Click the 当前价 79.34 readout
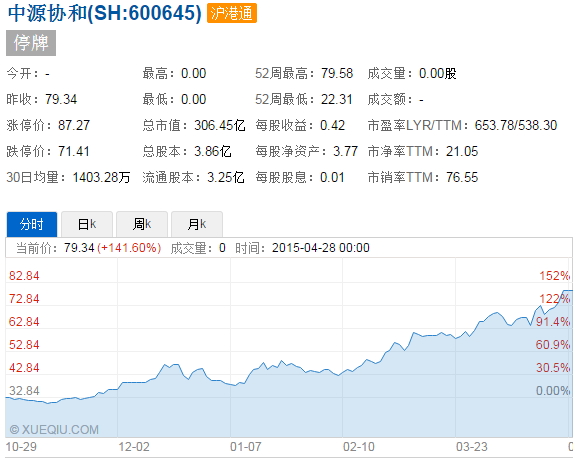This screenshot has width=576, height=458. (79, 248)
